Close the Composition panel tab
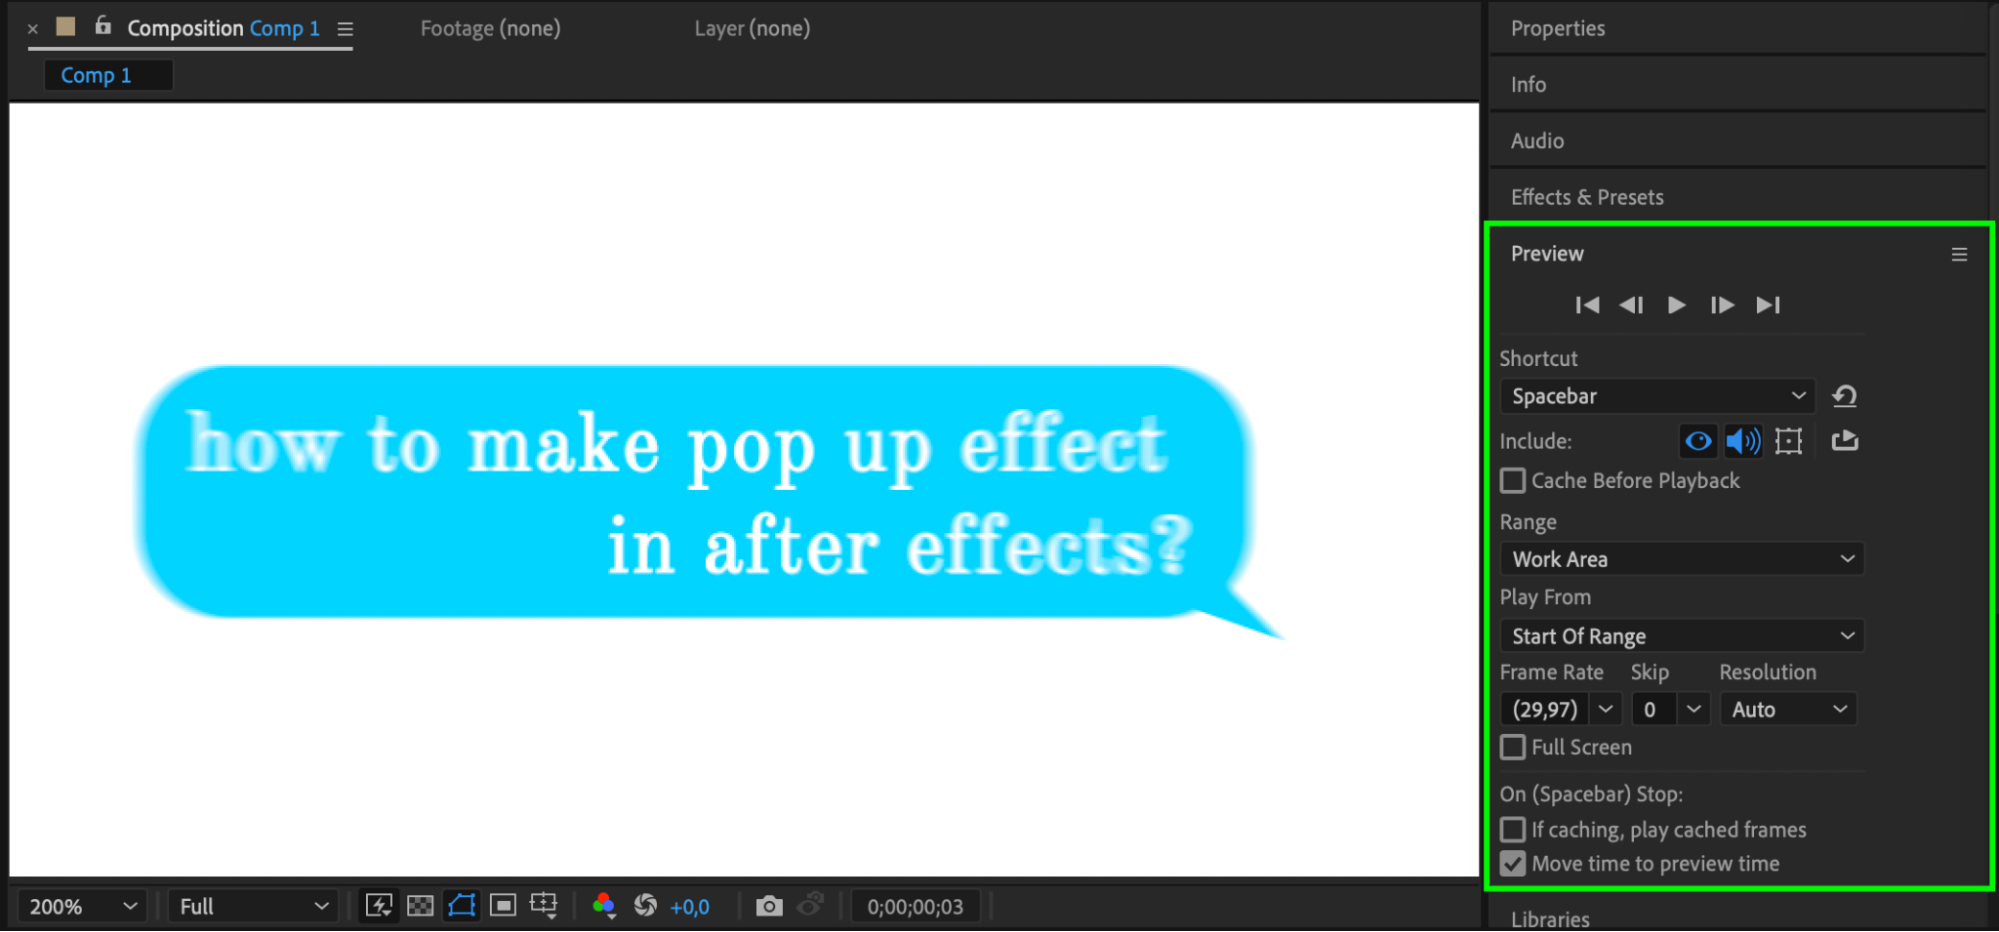 pos(33,29)
